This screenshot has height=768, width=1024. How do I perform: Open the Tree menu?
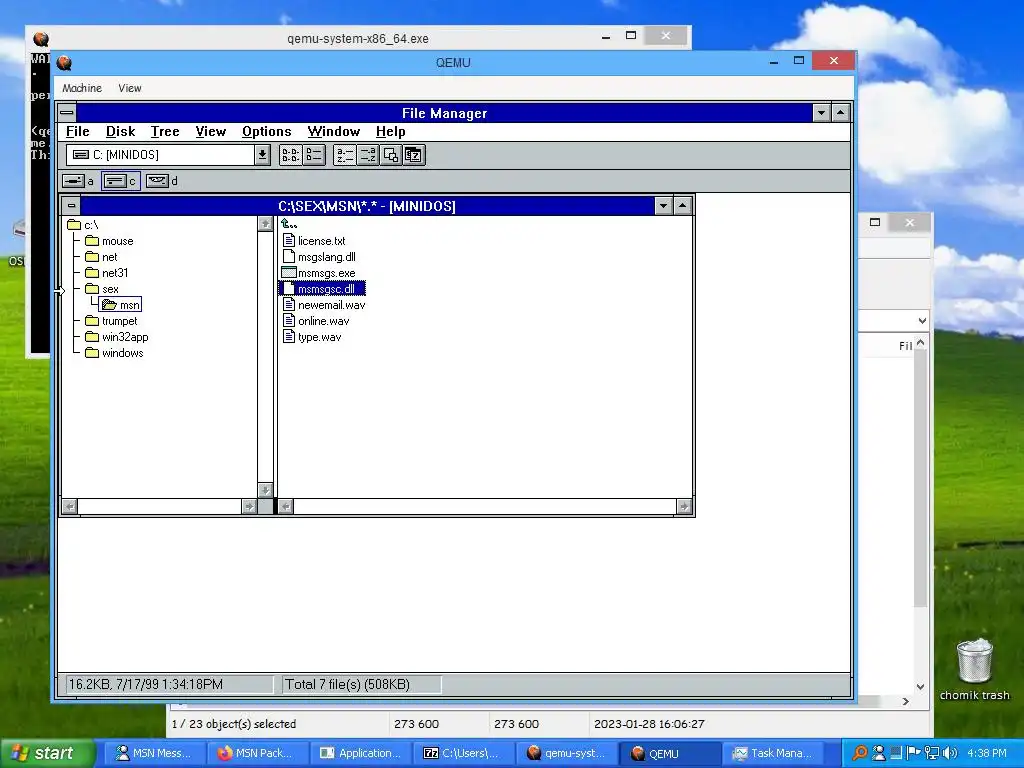pyautogui.click(x=165, y=131)
